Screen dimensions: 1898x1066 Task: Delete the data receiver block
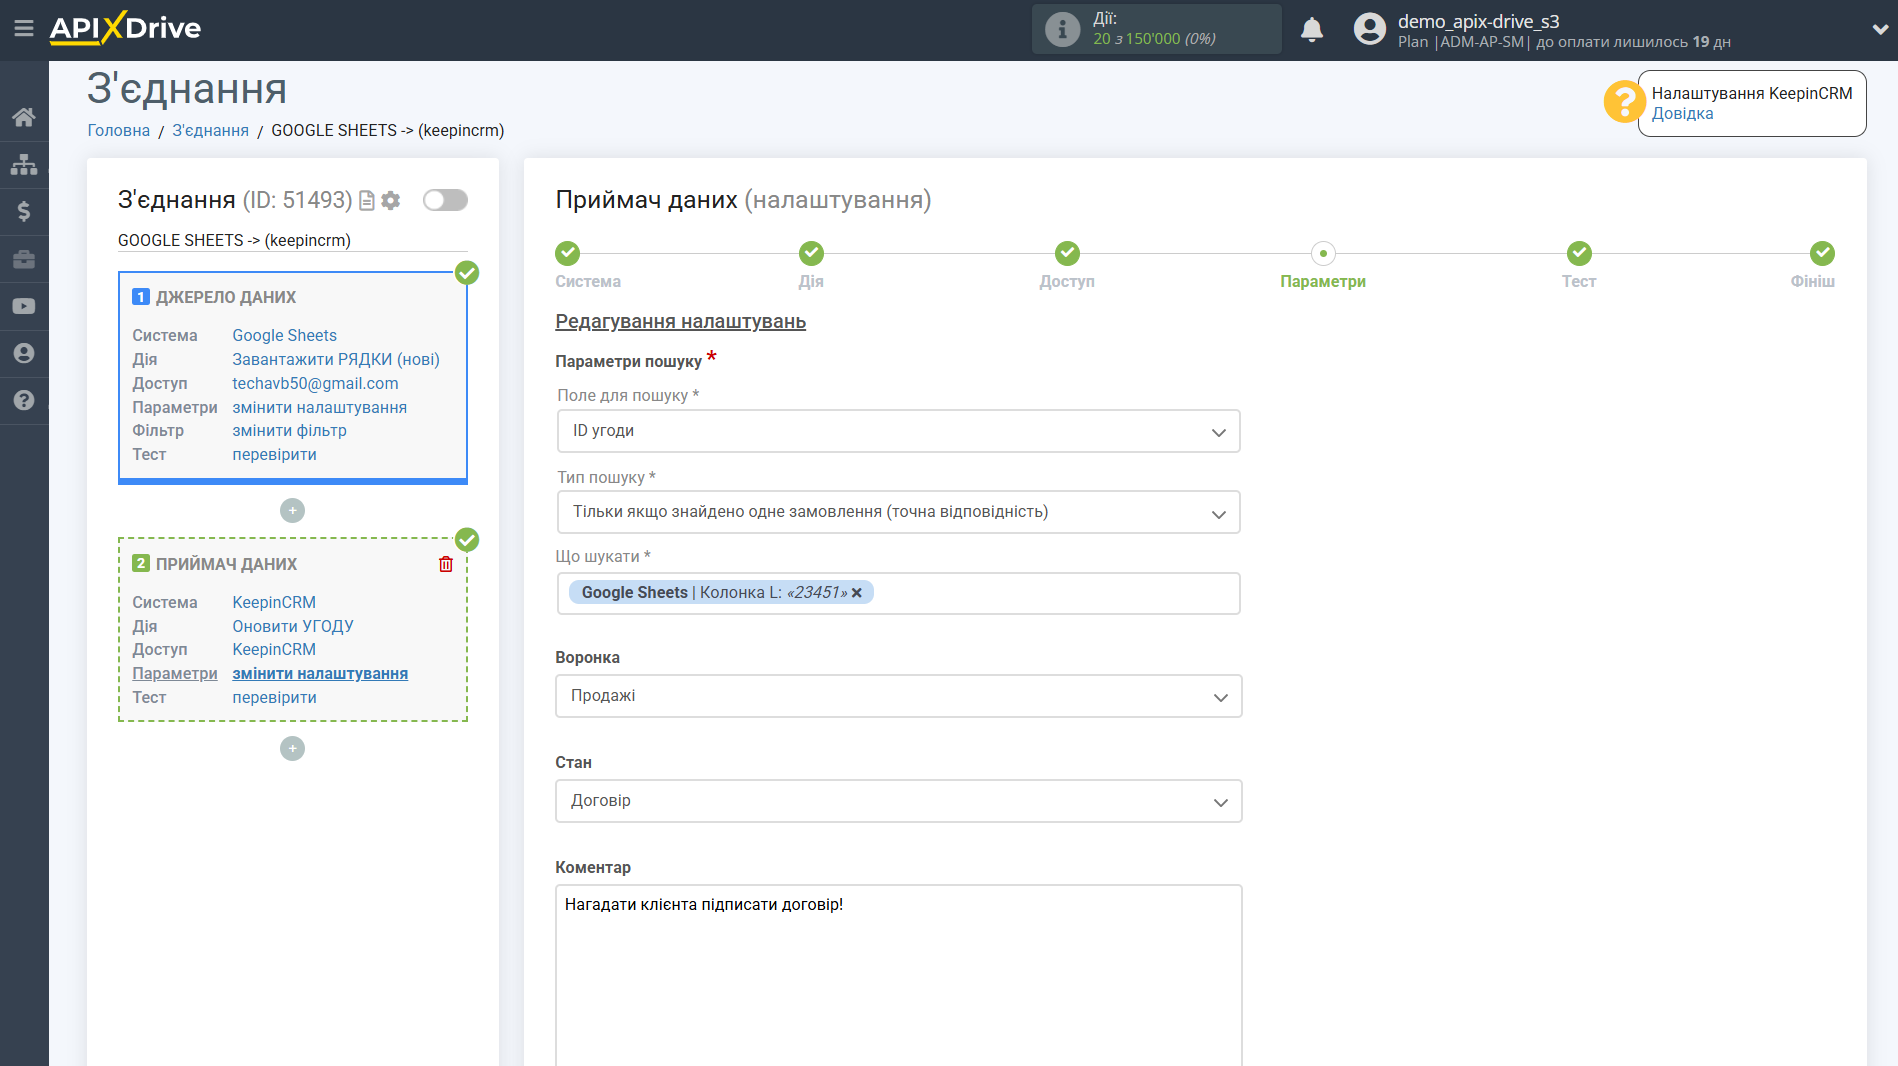(x=446, y=564)
